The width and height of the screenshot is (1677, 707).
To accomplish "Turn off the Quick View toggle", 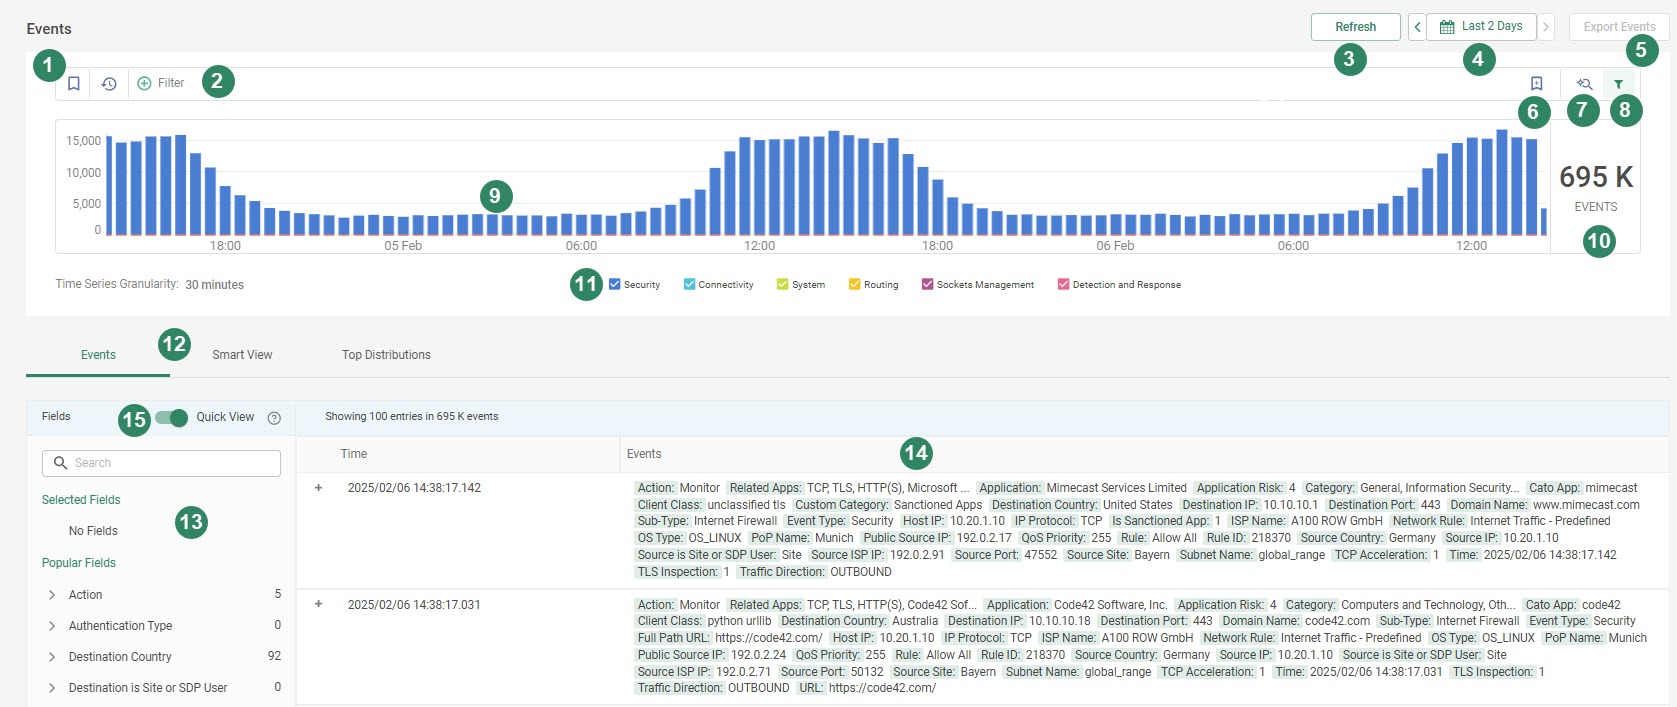I will click(172, 418).
